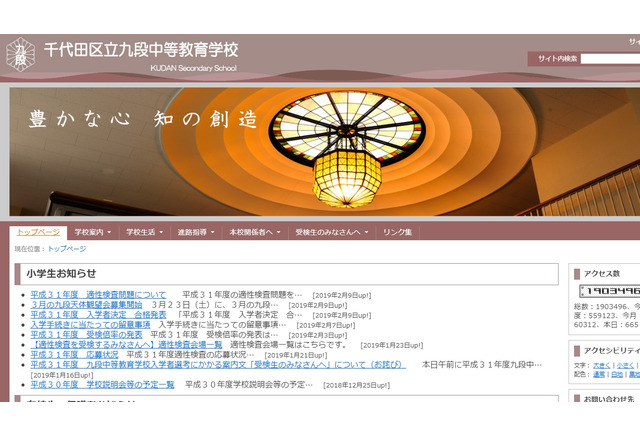The width and height of the screenshot is (640, 437).
Task: Open 3月の九段天体観望会募集開始 link
Action: coord(86,305)
